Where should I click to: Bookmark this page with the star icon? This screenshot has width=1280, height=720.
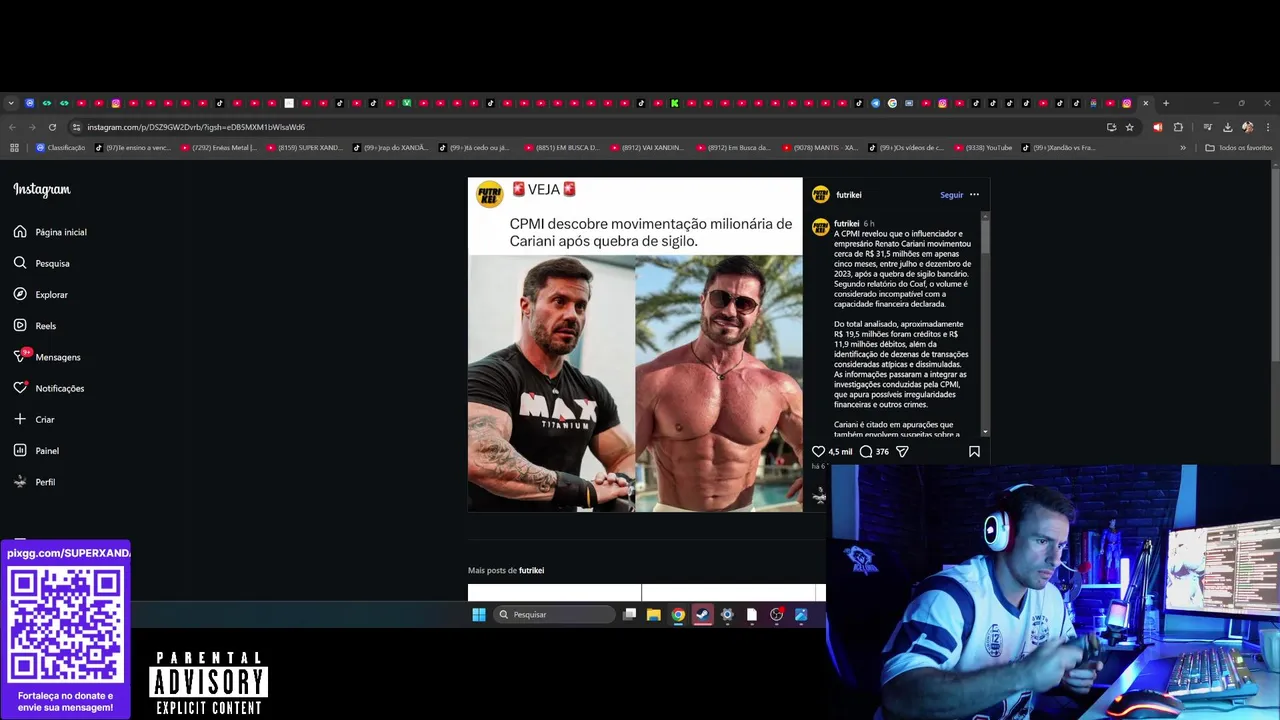tap(1129, 127)
